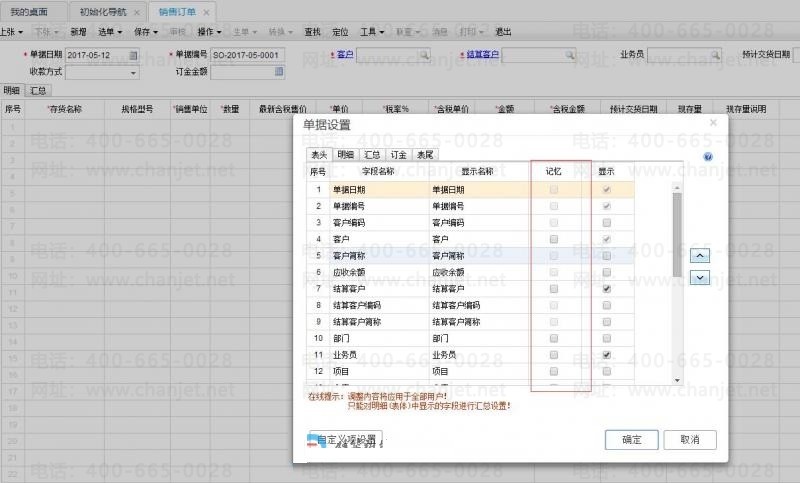Open blue help icon in 单据设置 dialog
800x483 pixels.
708,157
